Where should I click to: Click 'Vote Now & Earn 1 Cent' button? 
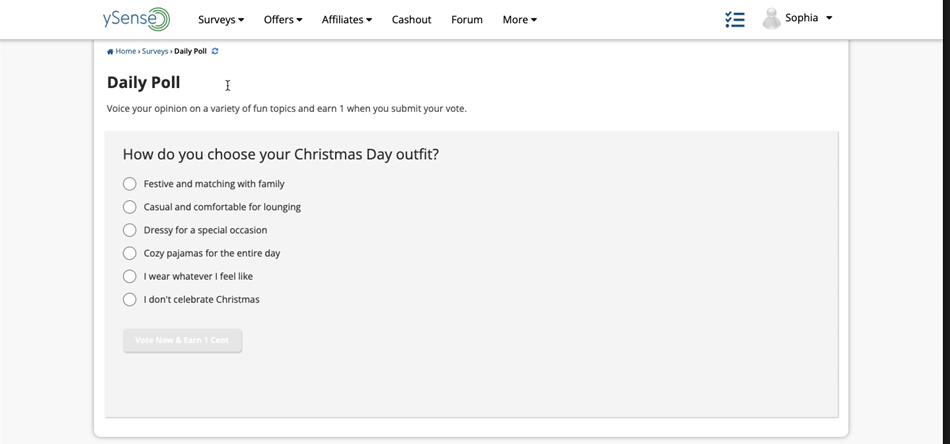pos(182,340)
